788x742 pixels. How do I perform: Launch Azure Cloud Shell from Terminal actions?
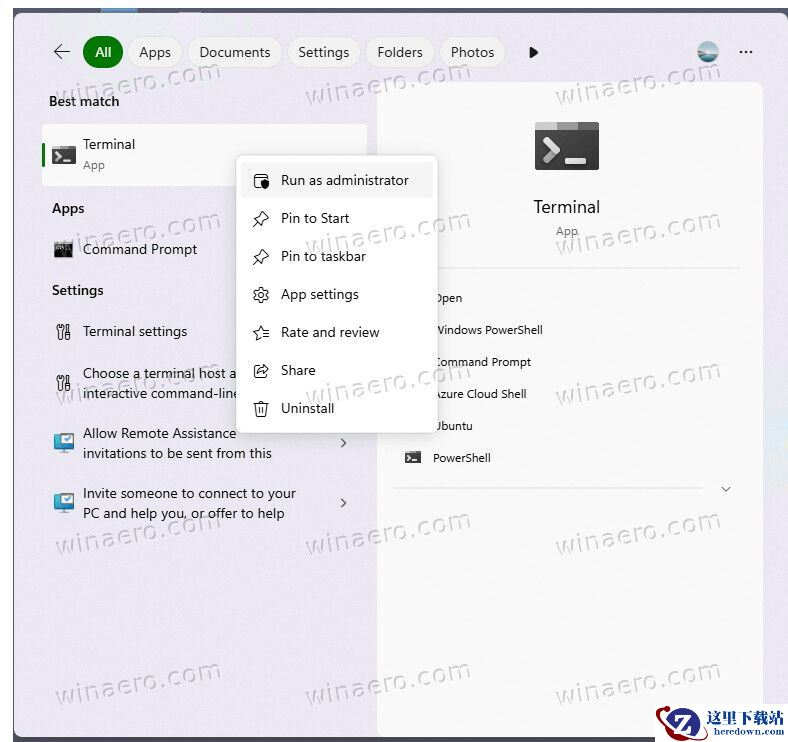point(481,394)
